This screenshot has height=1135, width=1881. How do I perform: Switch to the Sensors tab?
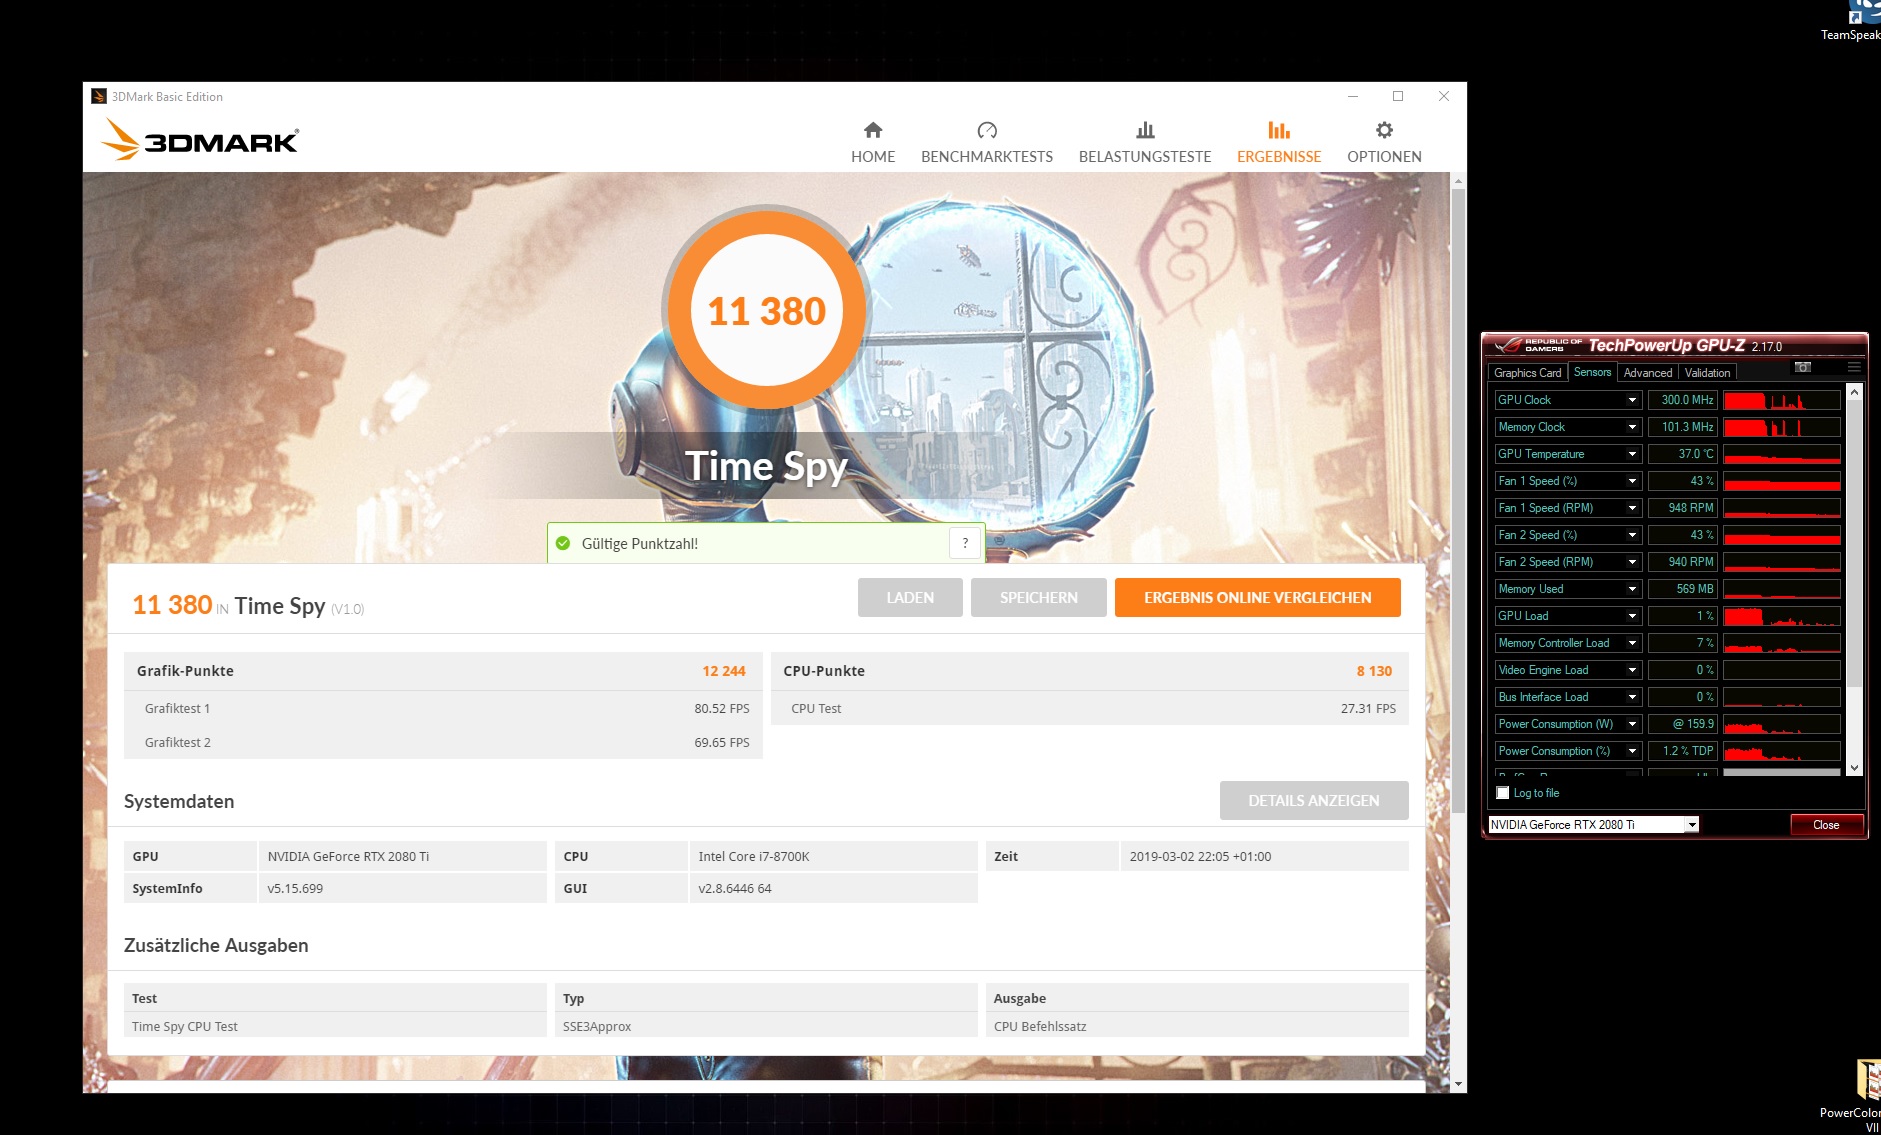click(1592, 372)
